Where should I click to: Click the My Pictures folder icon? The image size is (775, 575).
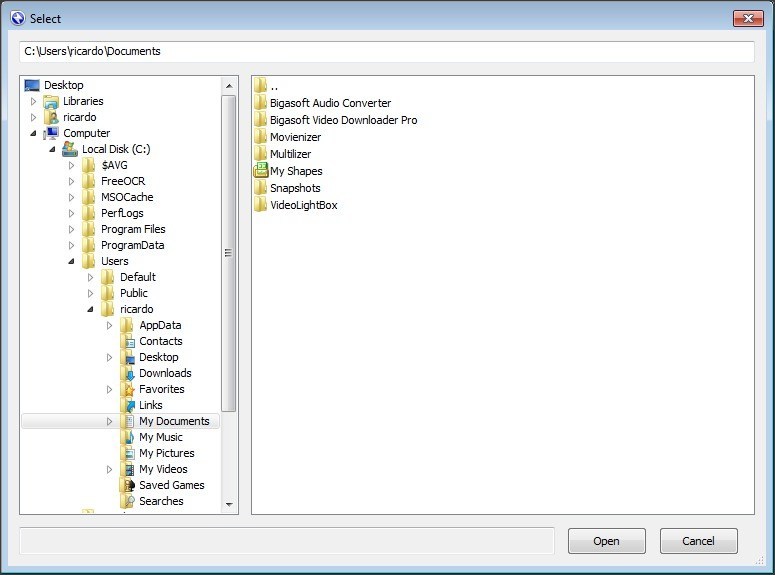pos(128,453)
